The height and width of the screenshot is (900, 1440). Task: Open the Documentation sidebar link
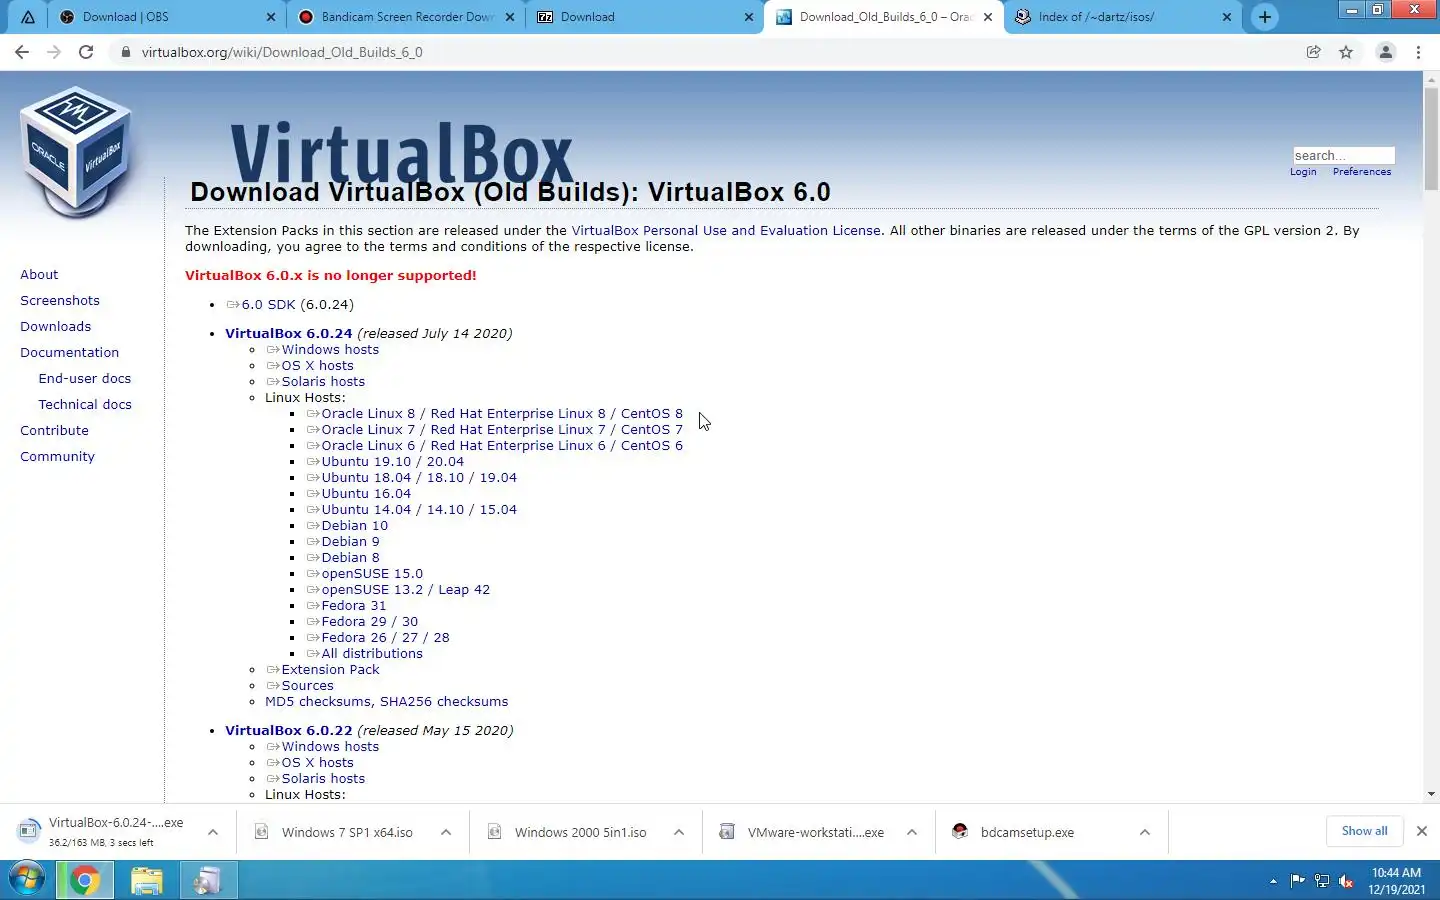(69, 352)
